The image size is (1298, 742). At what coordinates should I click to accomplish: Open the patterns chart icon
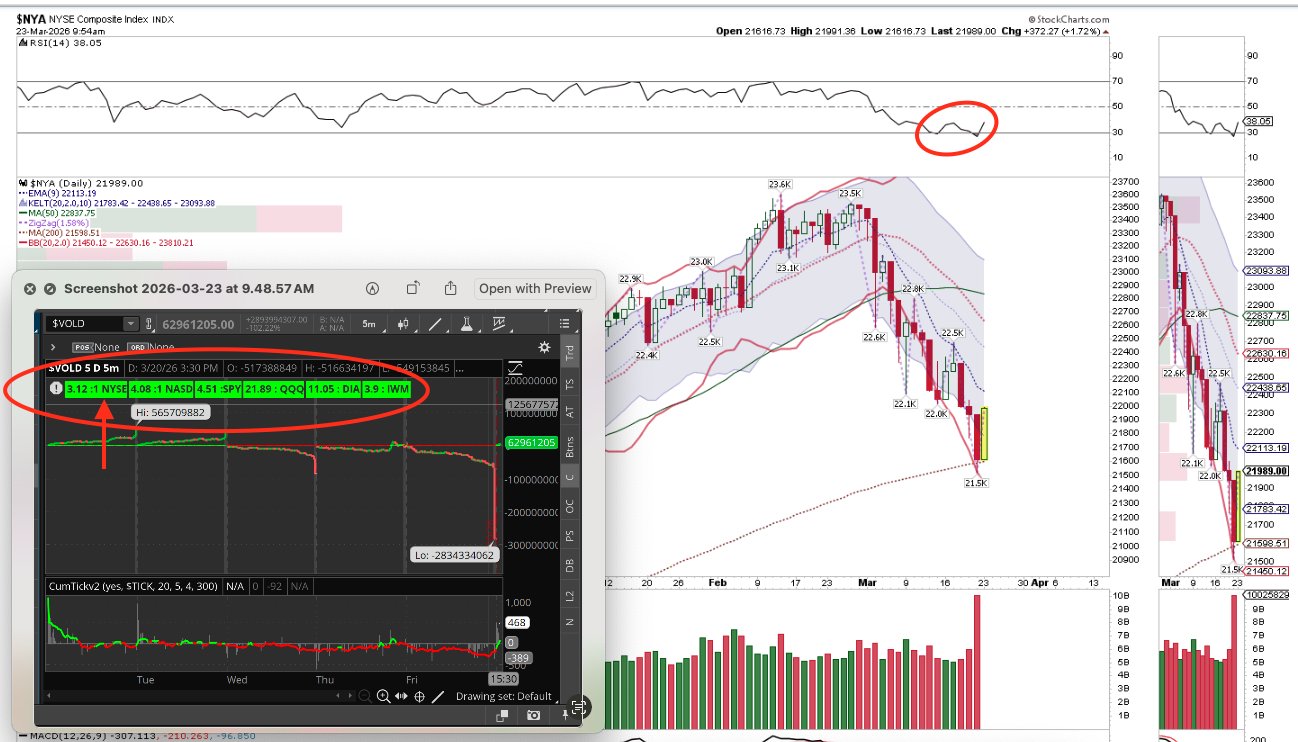[499, 324]
